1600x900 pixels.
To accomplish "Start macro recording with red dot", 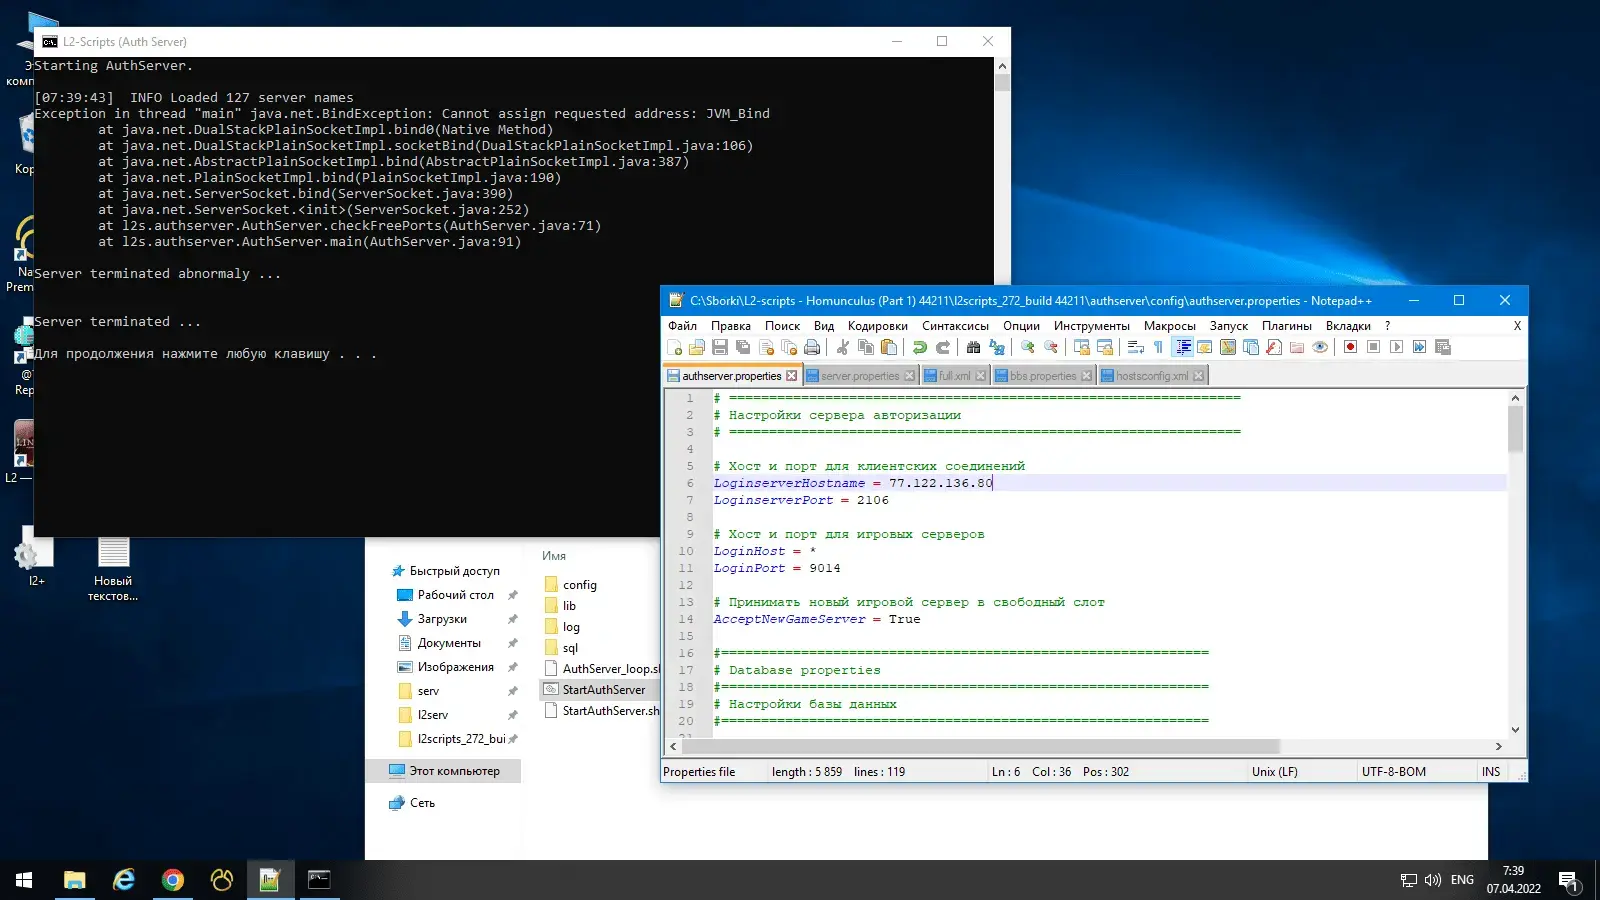I will (1351, 347).
